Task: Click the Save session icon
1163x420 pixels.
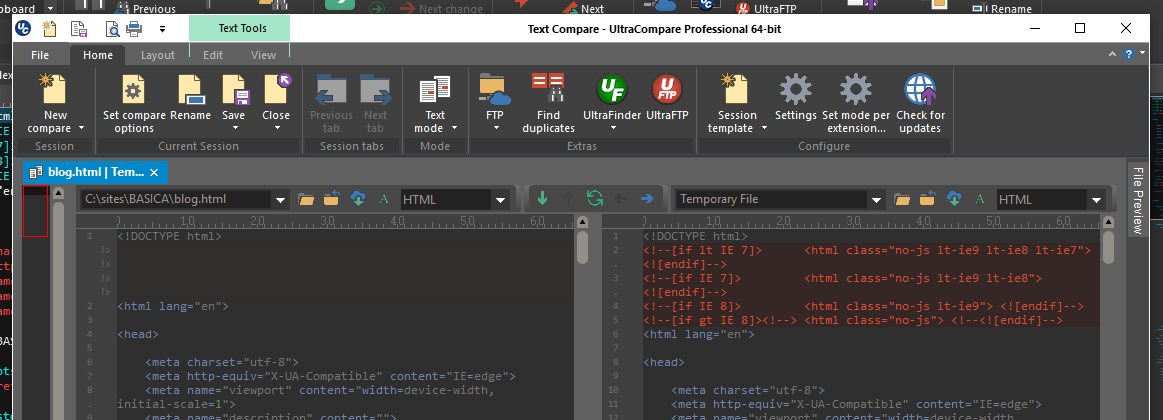Action: pyautogui.click(x=235, y=90)
